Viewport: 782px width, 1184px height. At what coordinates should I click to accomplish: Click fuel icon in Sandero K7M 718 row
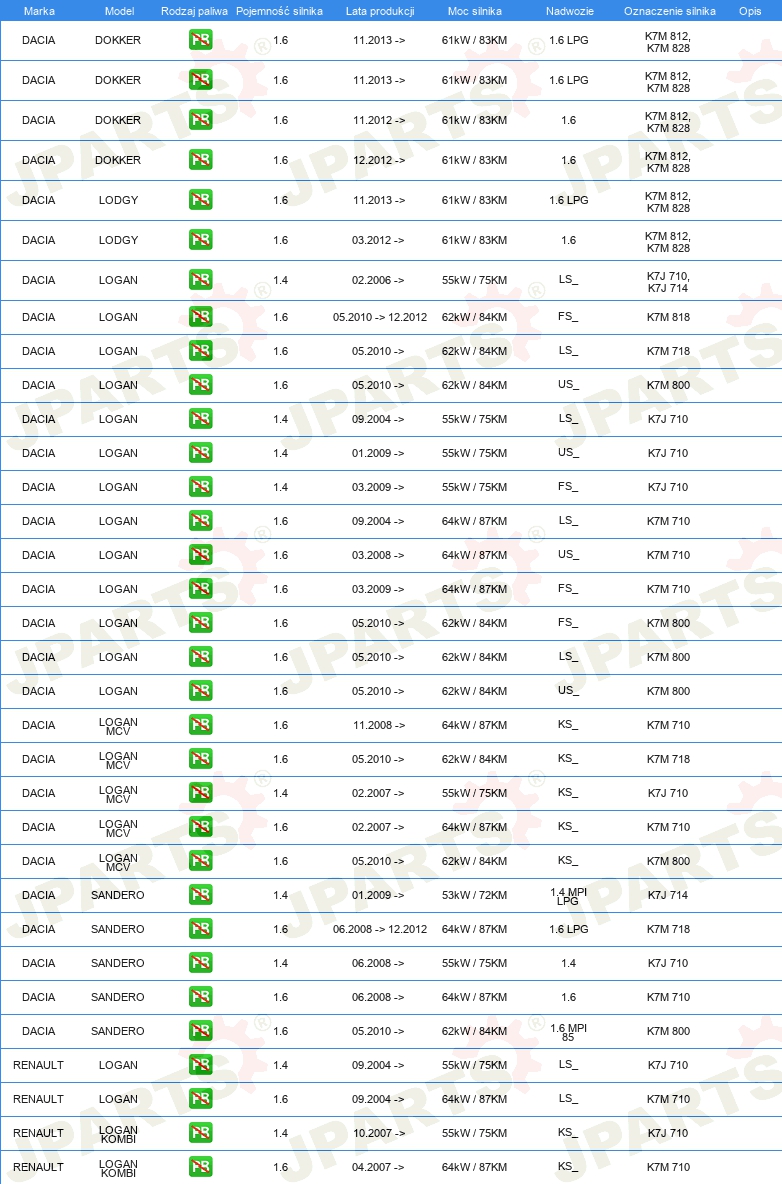tap(201, 928)
